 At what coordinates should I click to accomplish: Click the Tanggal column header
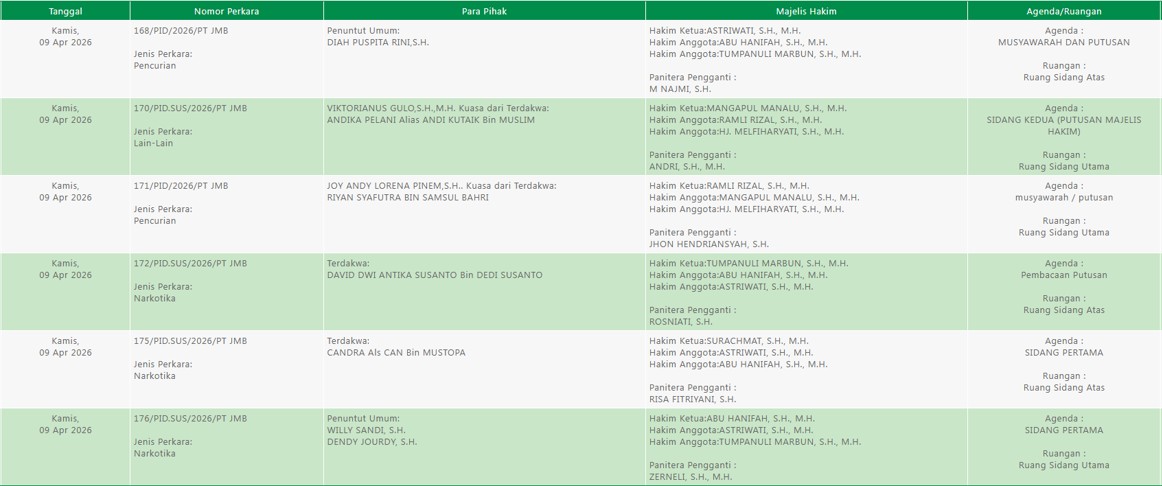pos(65,11)
